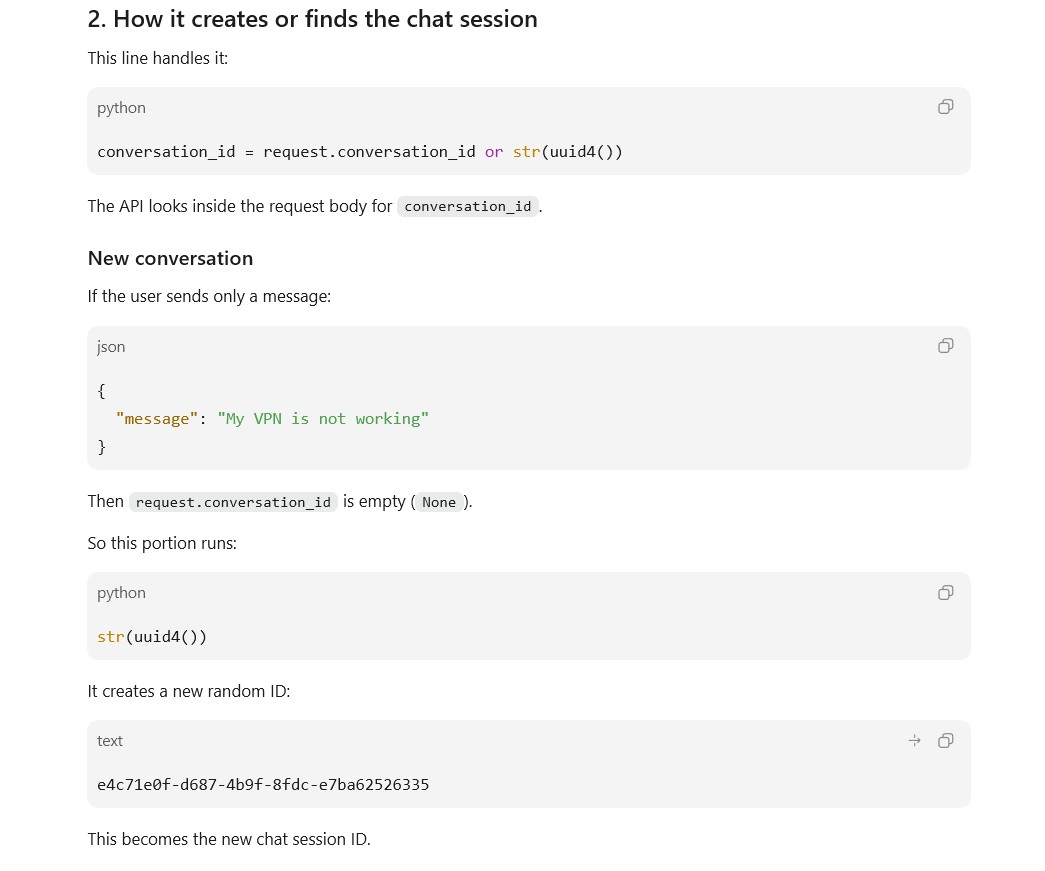Click the 'json' language label
The image size is (1045, 871).
point(111,347)
